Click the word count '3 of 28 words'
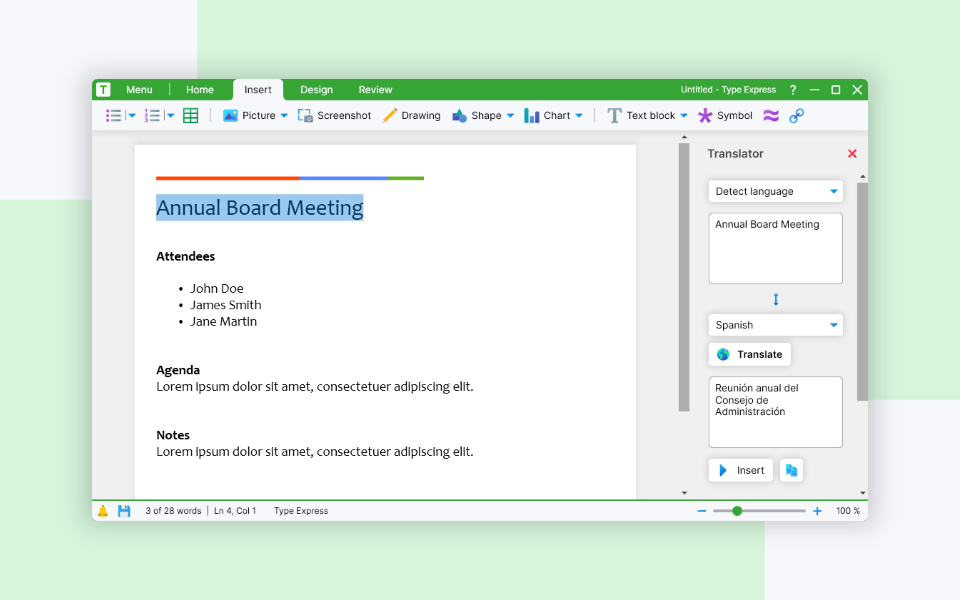 pyautogui.click(x=173, y=511)
